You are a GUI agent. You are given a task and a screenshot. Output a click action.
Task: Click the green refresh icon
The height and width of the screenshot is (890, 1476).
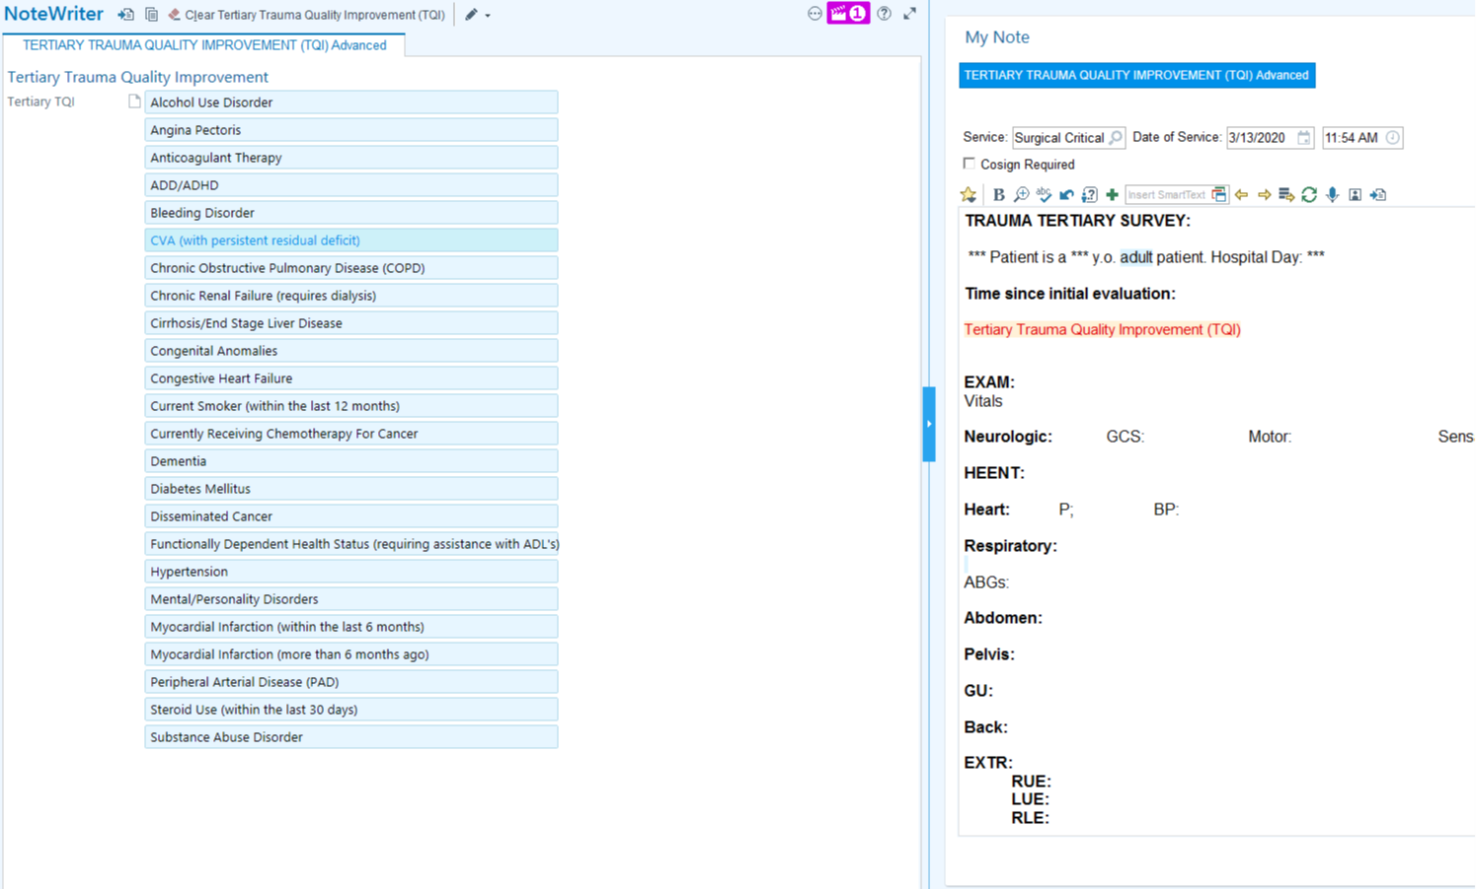[x=1309, y=195]
